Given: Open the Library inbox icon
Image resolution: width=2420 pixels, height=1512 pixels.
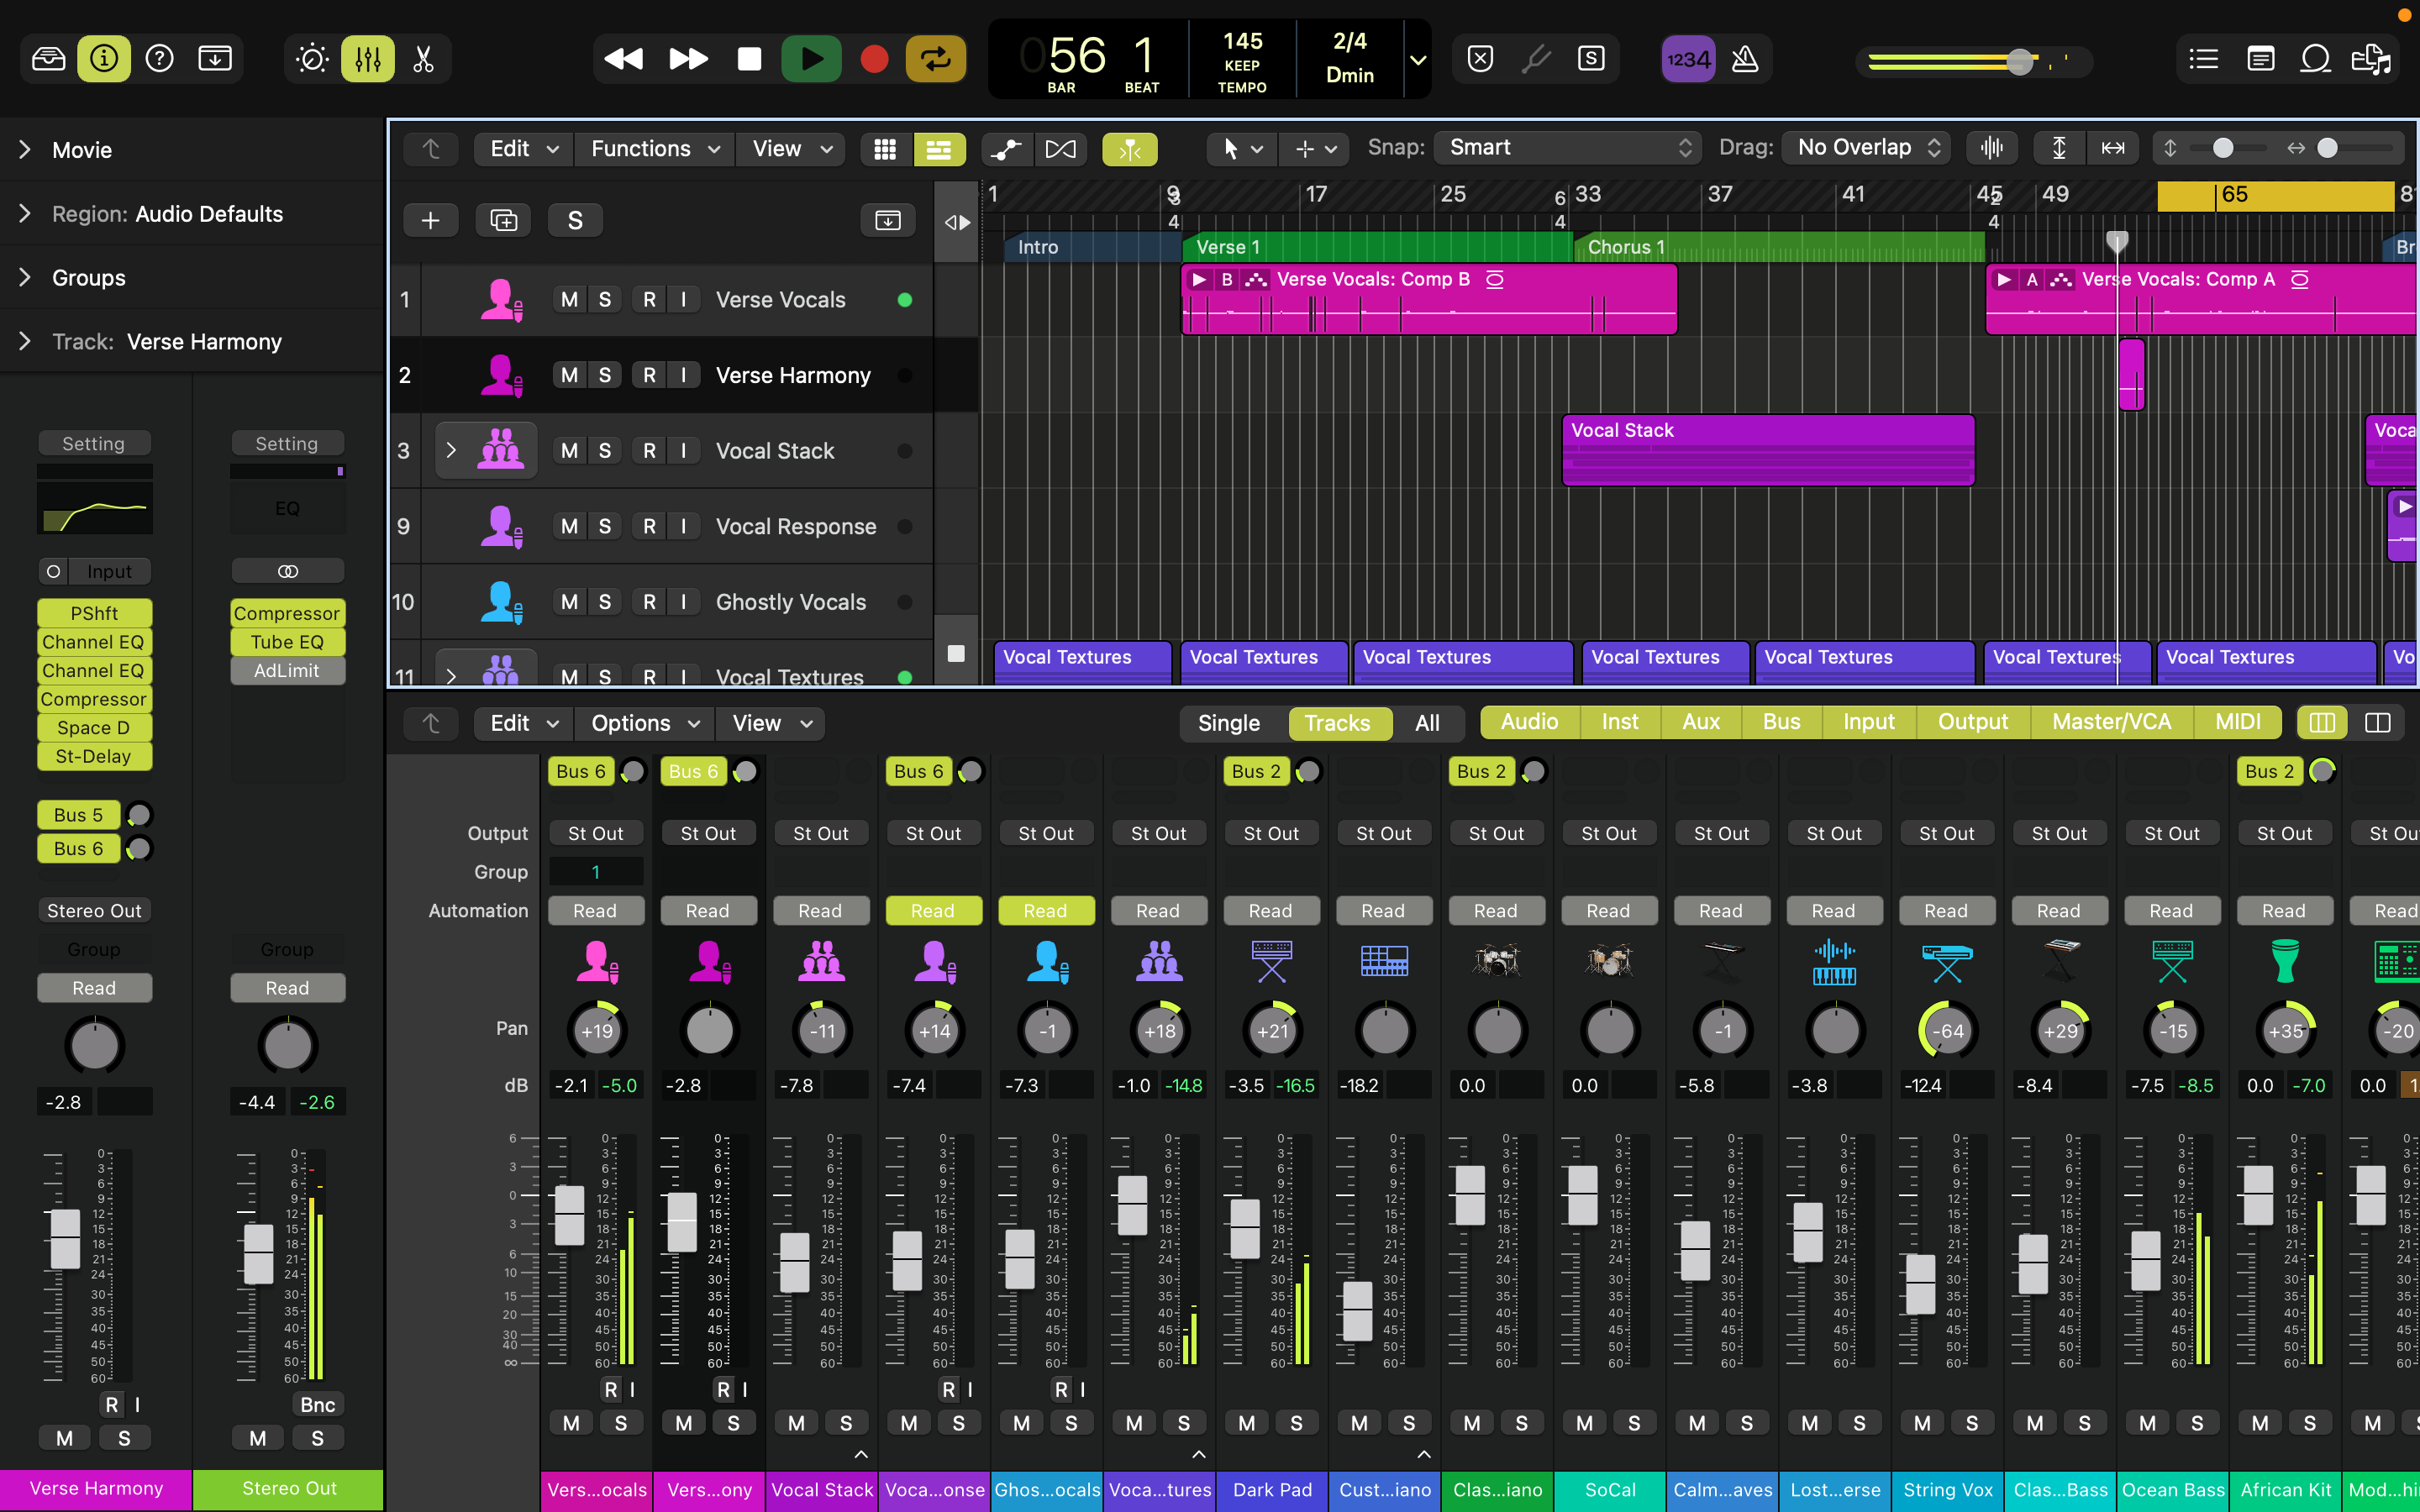Looking at the screenshot, I should (x=48, y=59).
